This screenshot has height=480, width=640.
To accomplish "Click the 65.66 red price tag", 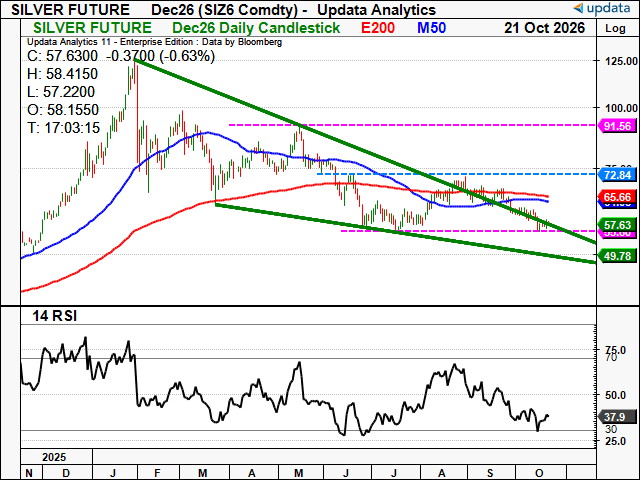I will tap(617, 197).
